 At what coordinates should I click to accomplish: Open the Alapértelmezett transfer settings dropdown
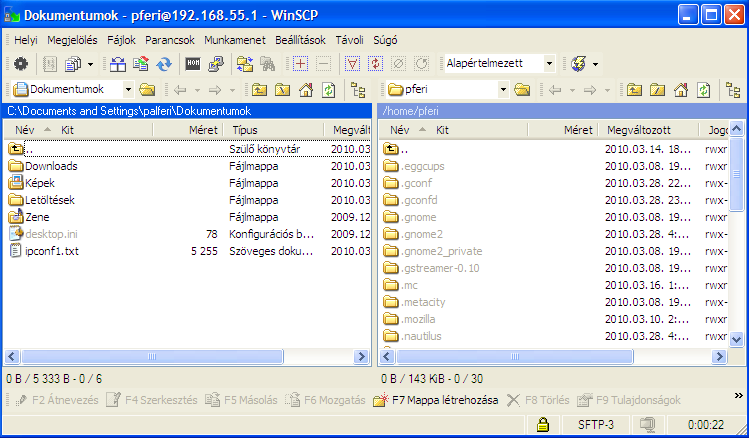point(549,64)
